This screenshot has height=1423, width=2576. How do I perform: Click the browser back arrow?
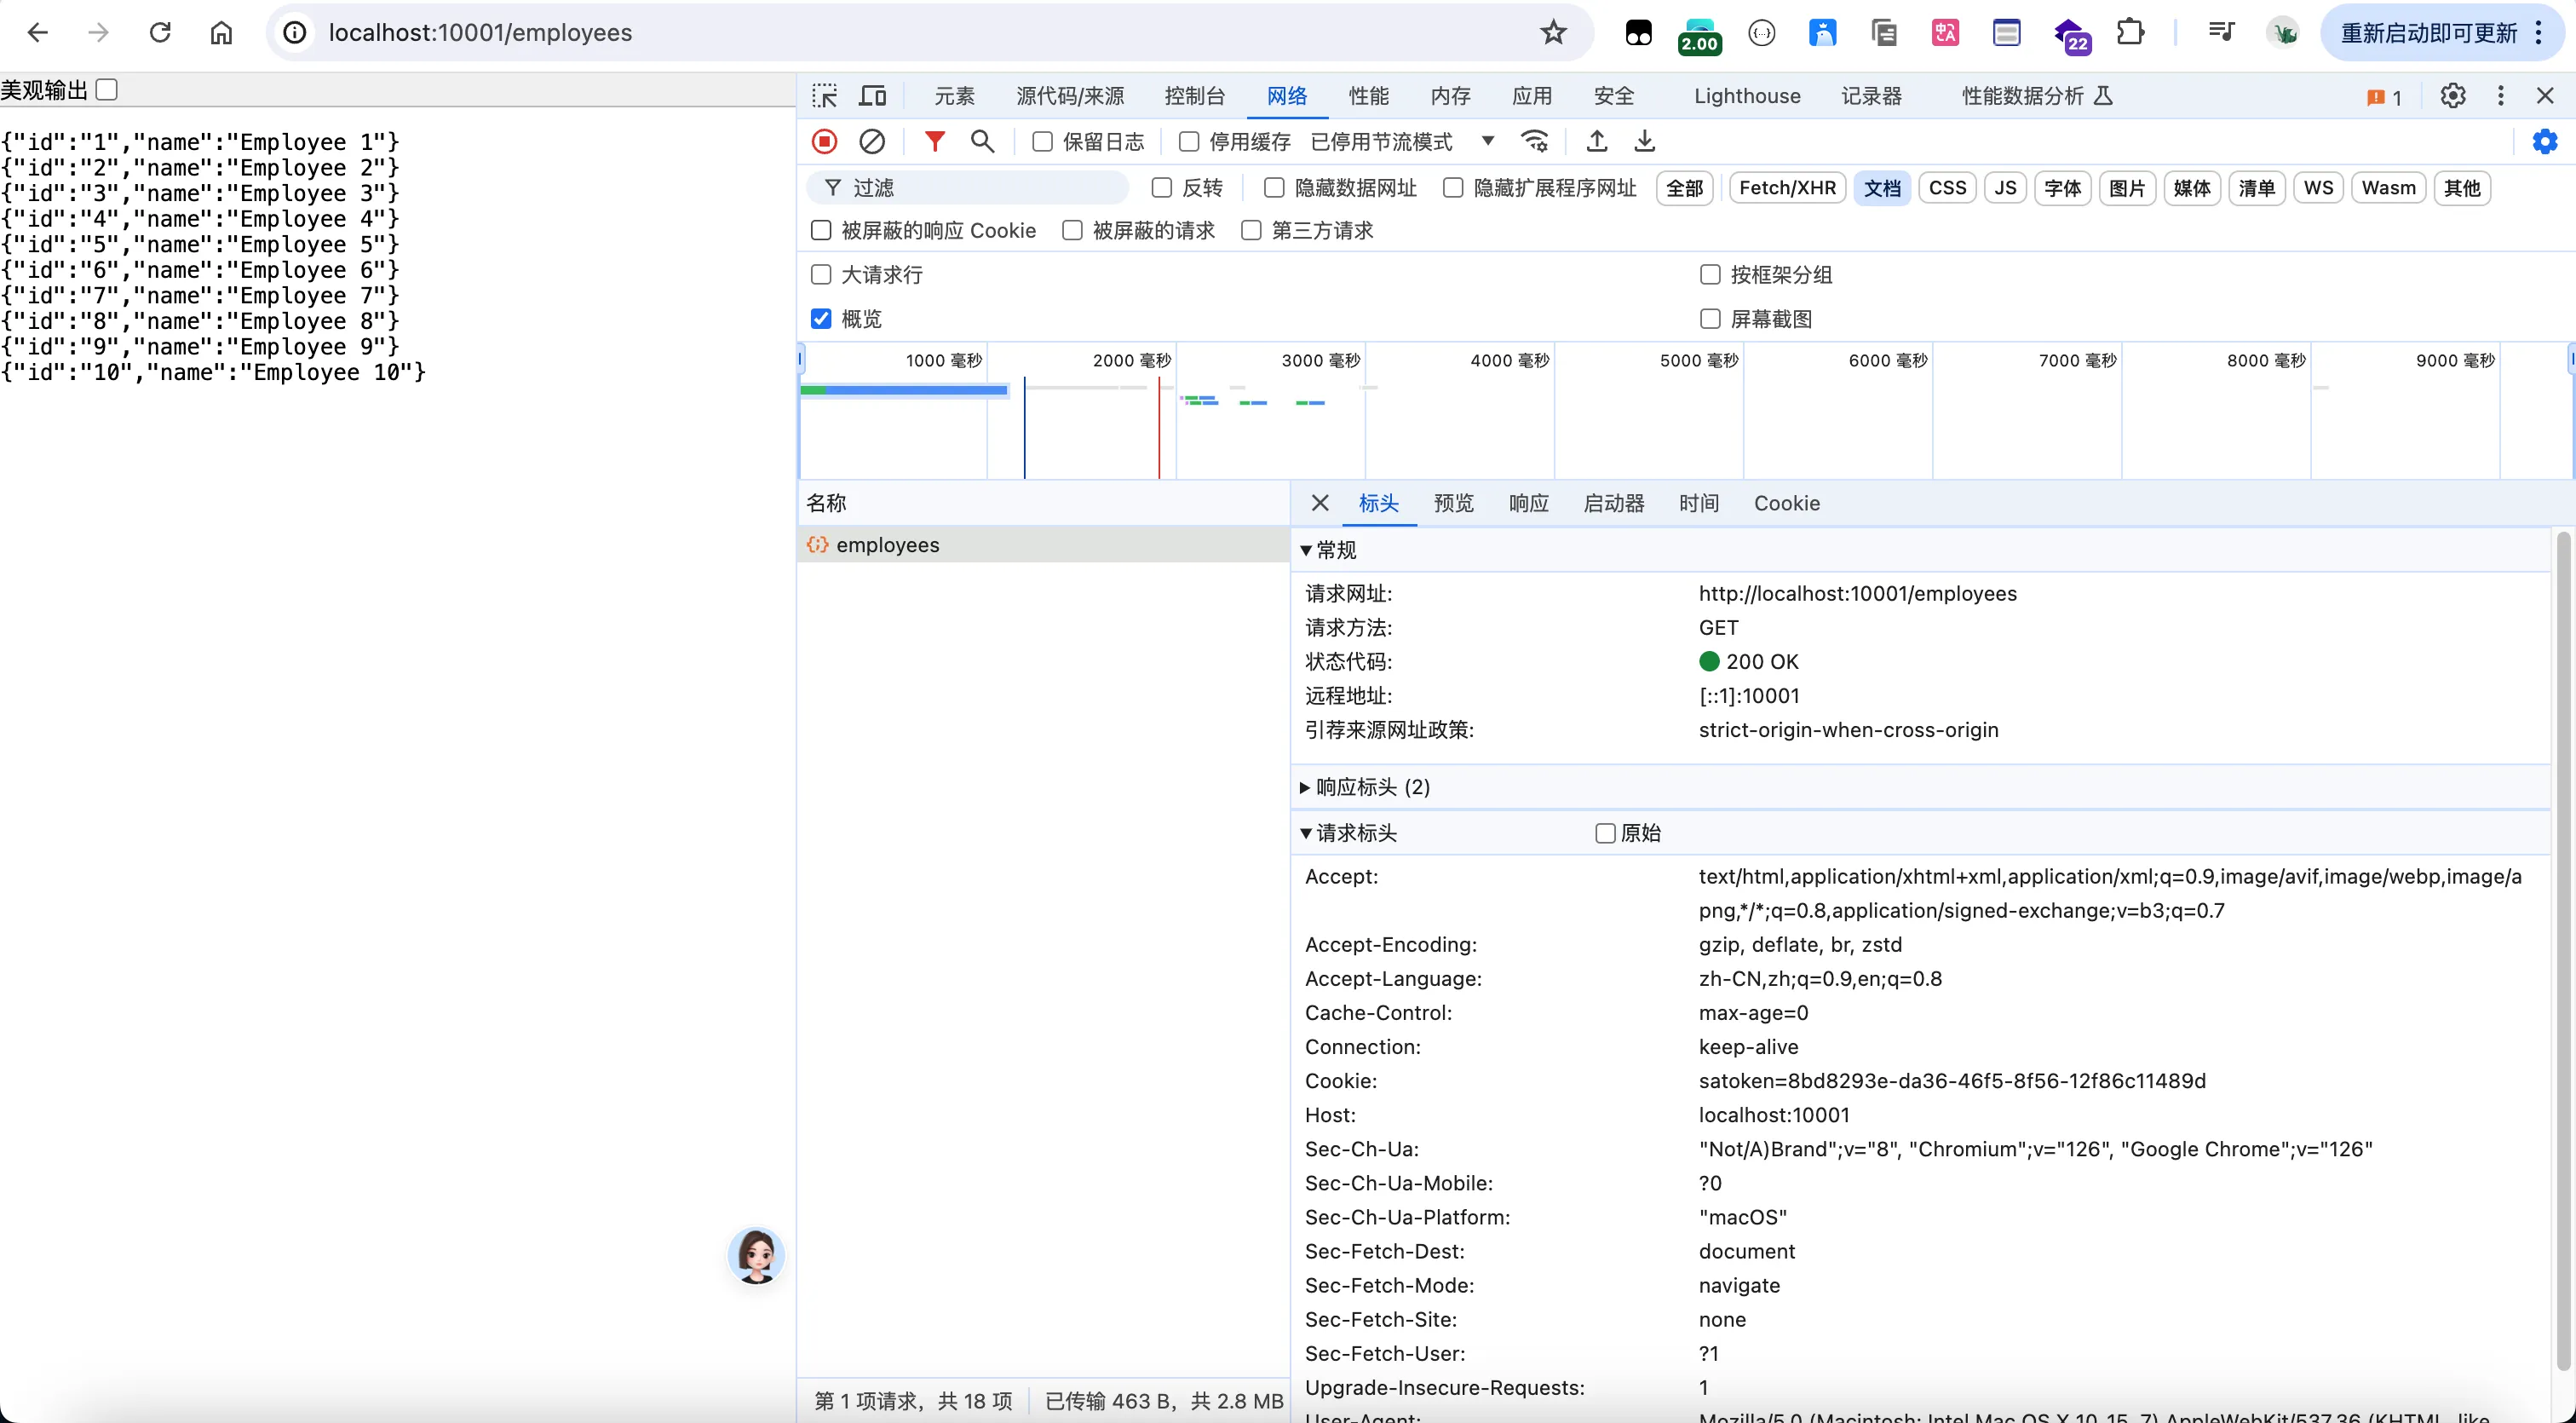click(38, 32)
